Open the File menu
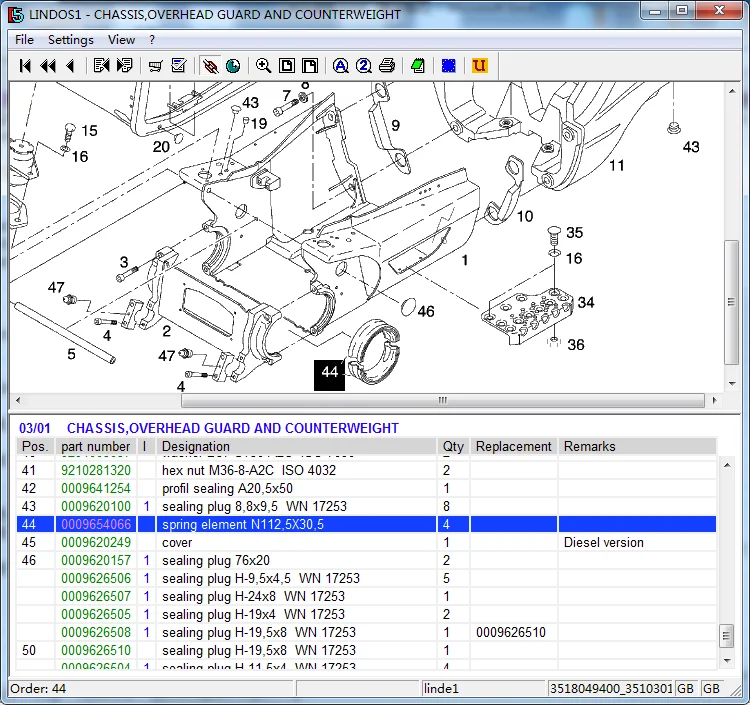 pos(24,40)
